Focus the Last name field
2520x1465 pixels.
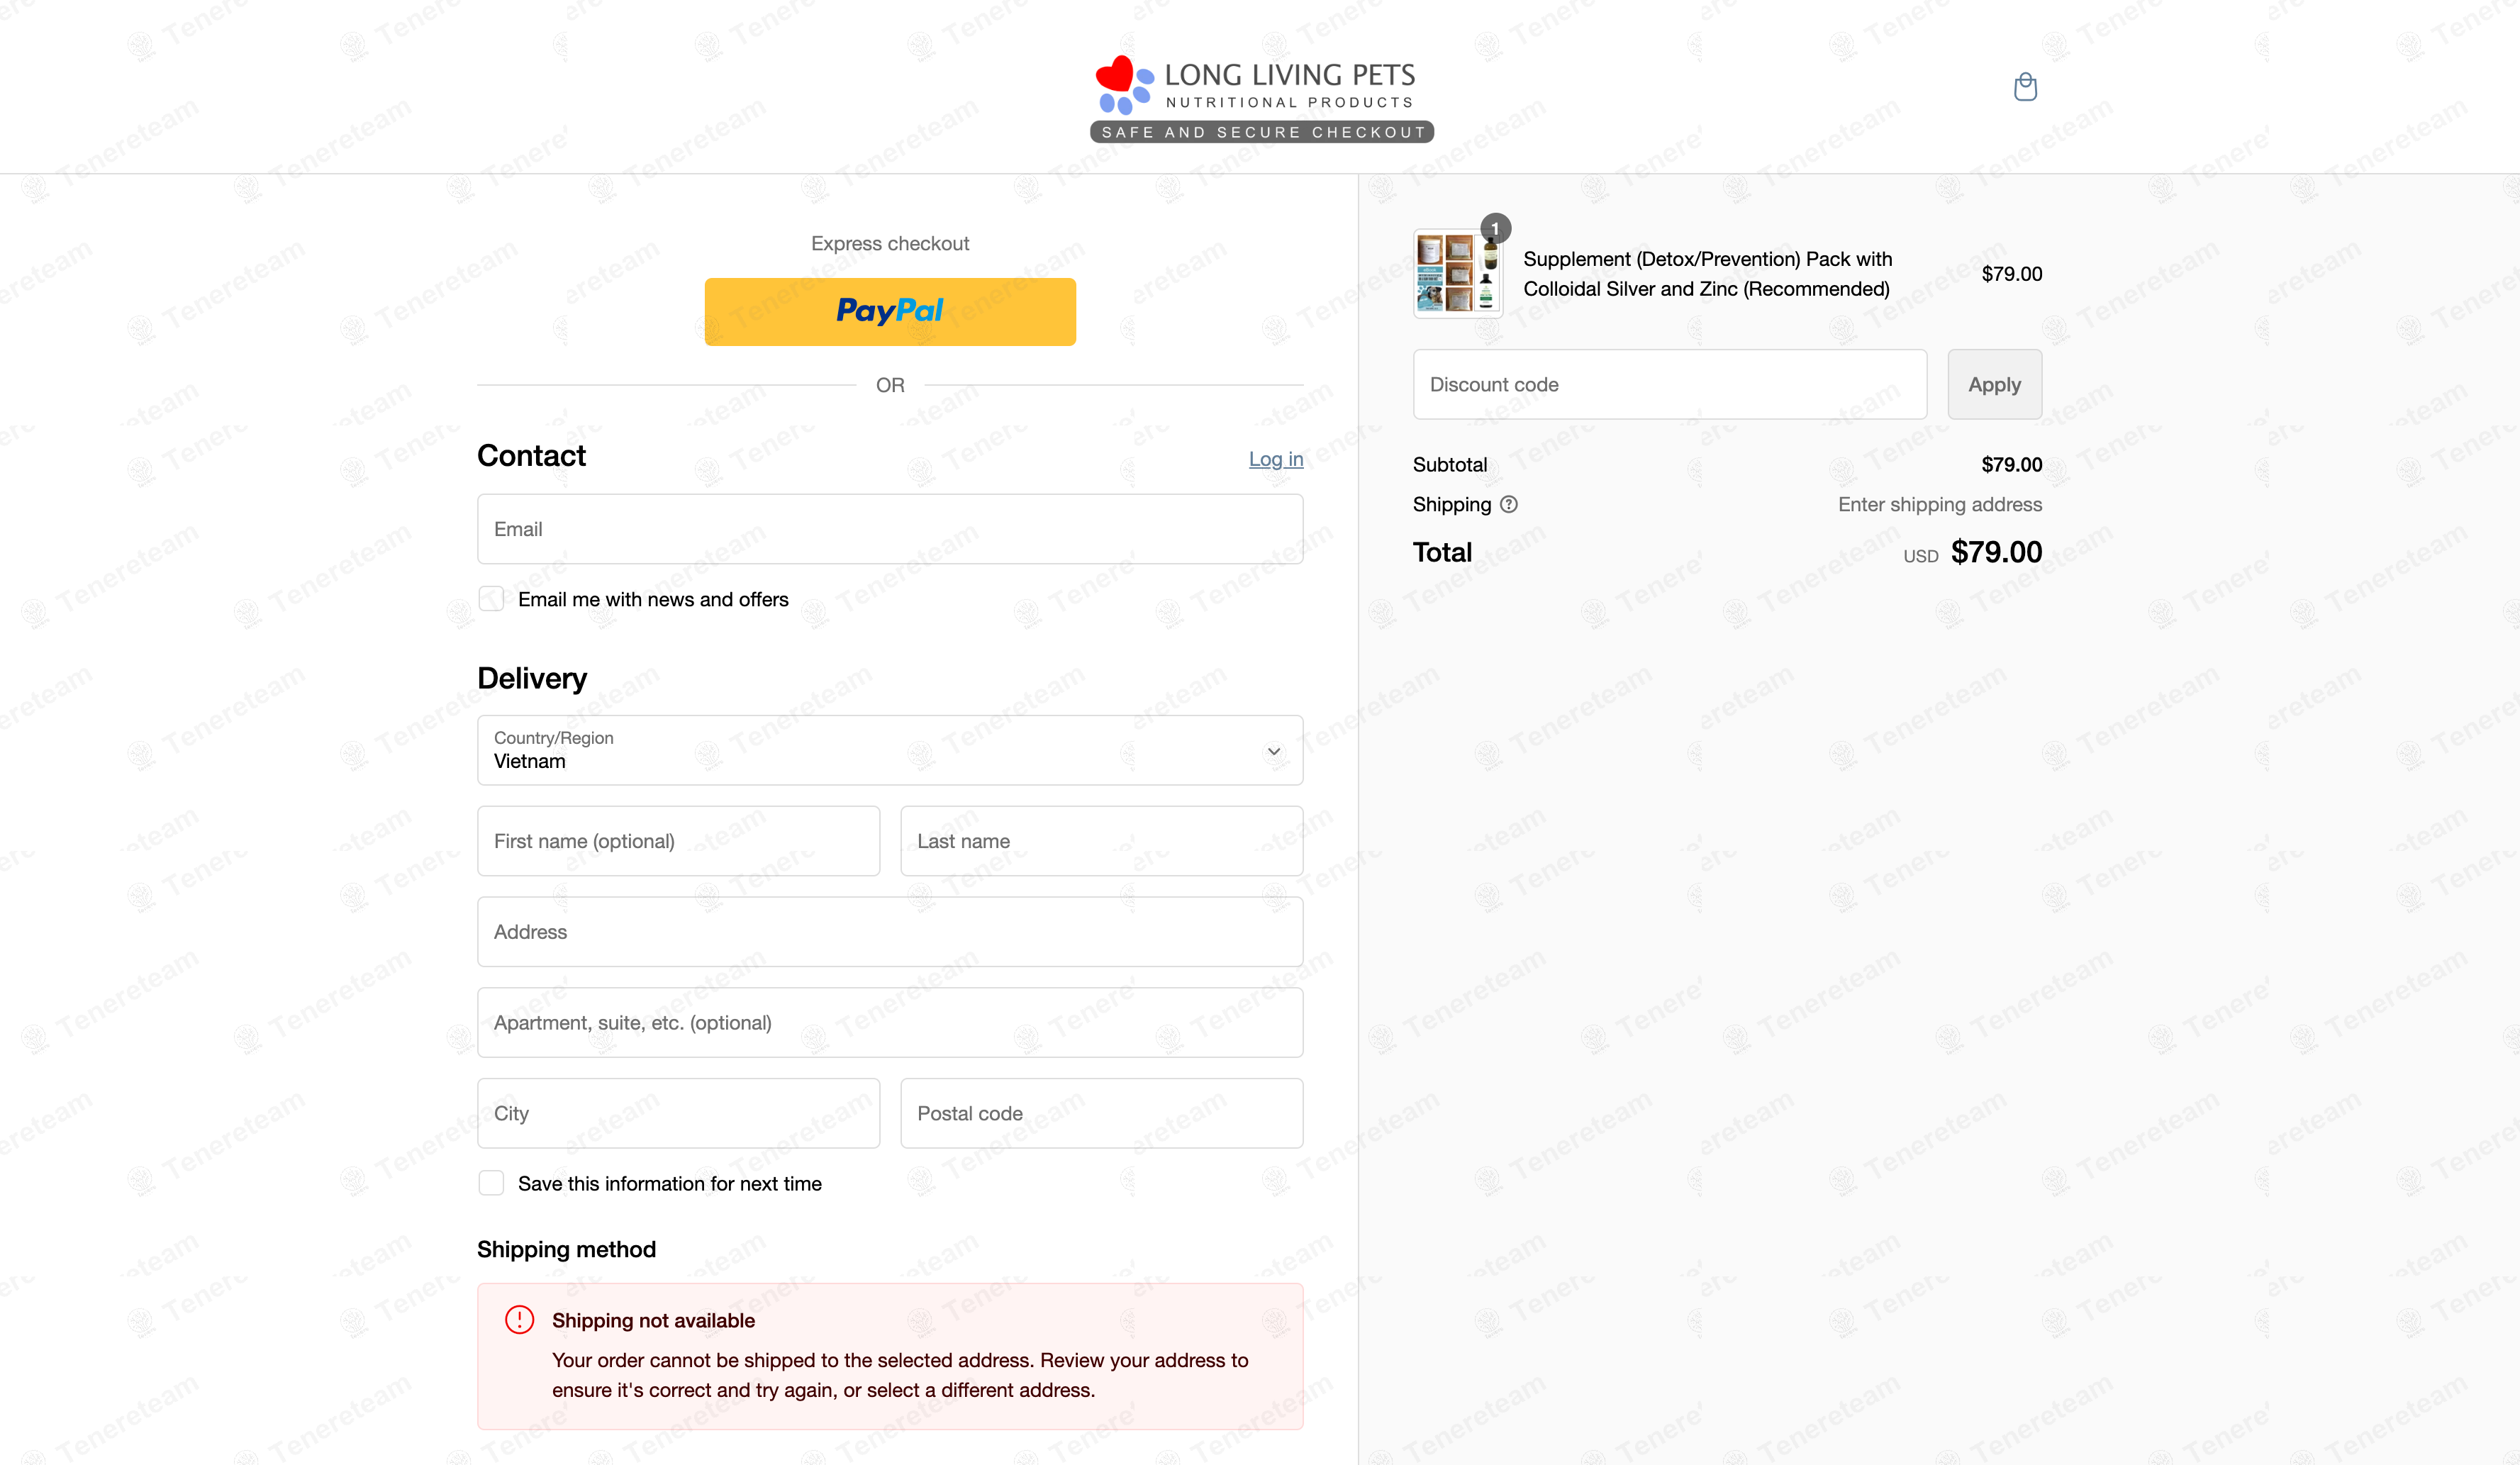(x=1102, y=841)
